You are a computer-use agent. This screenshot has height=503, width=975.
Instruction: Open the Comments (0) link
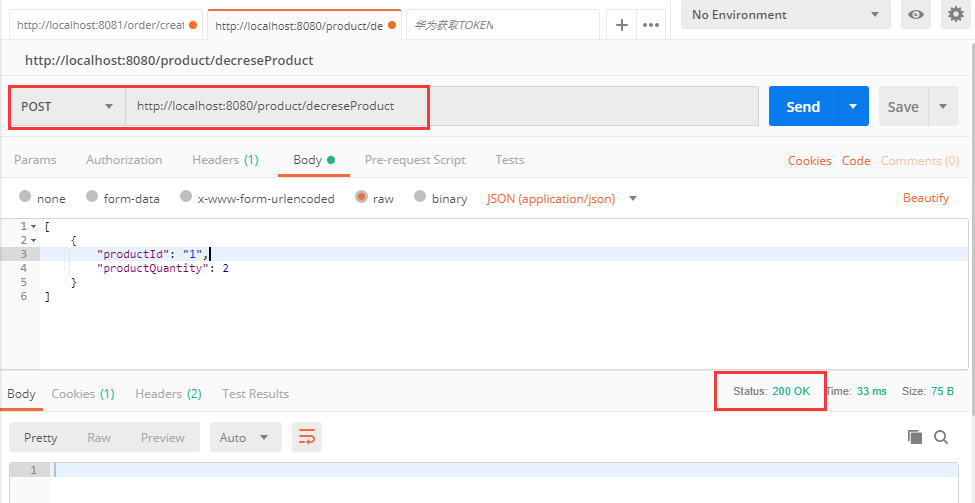click(x=920, y=160)
